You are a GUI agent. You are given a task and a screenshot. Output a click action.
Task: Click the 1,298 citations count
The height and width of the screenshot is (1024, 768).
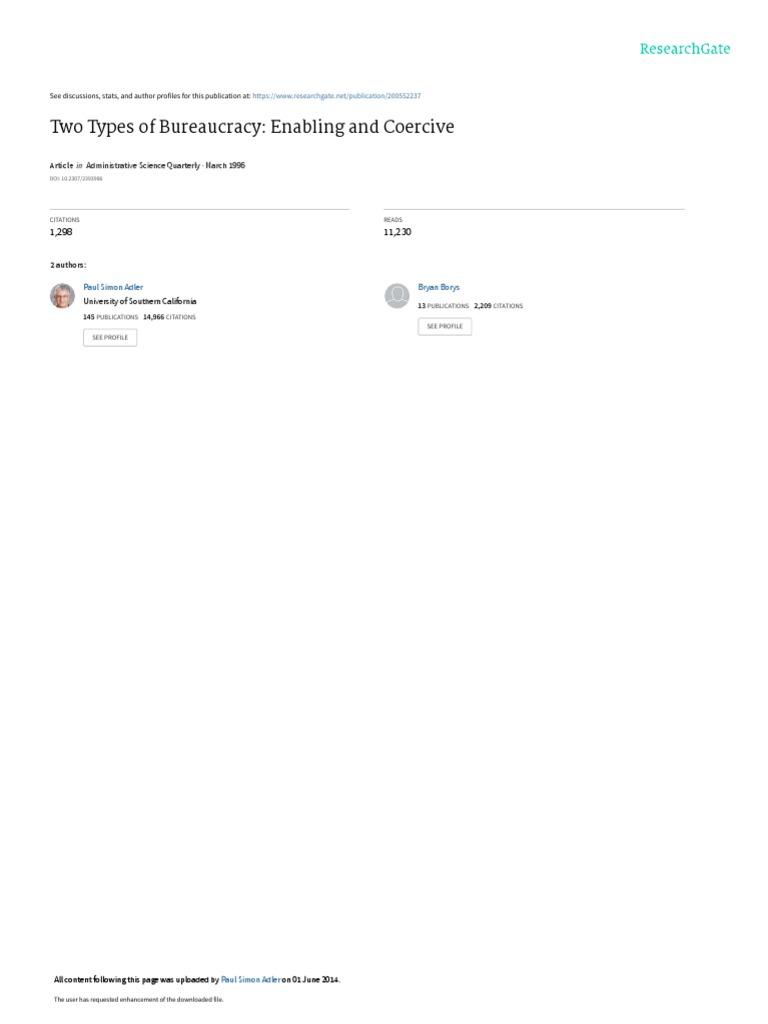(x=61, y=232)
